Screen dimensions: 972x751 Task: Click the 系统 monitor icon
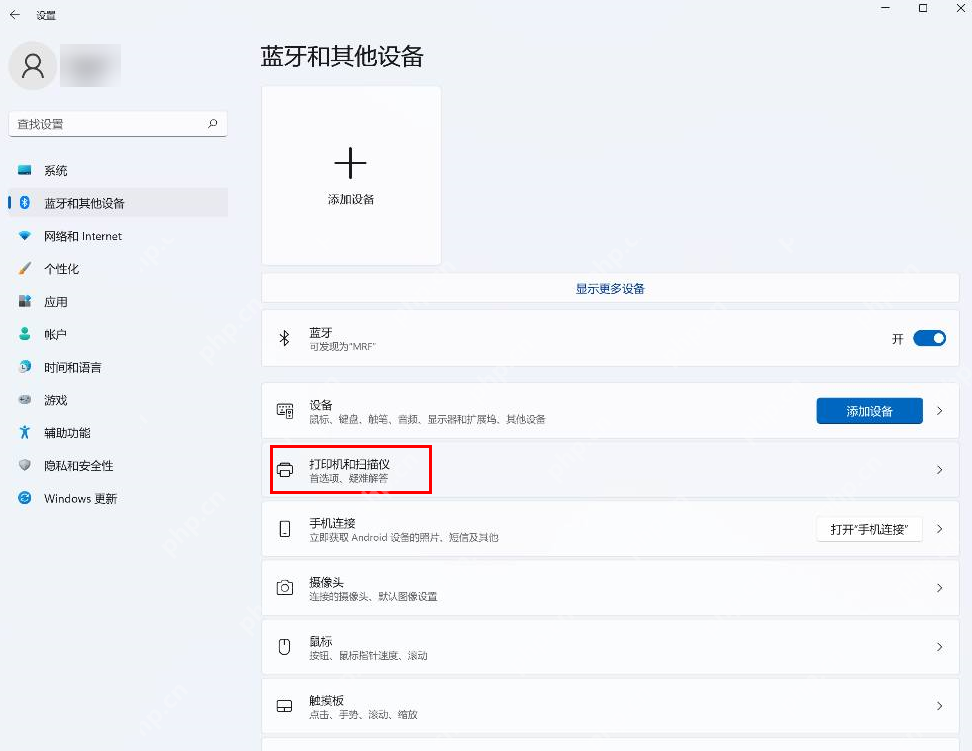[x=25, y=170]
